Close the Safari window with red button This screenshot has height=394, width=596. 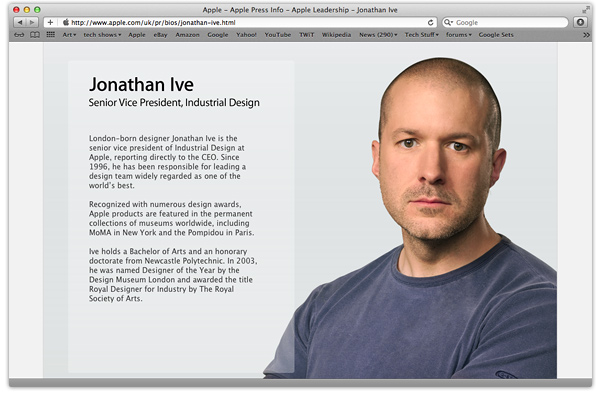click(x=16, y=9)
